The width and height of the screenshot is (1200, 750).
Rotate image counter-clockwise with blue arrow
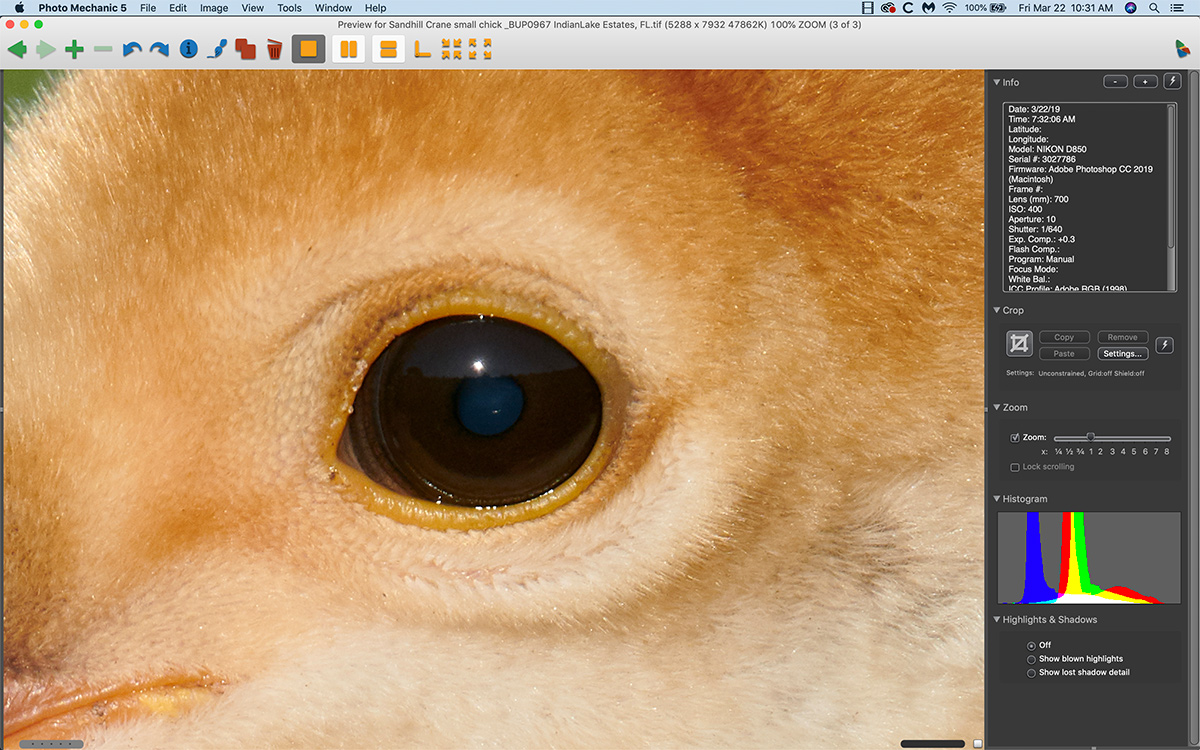[x=131, y=49]
